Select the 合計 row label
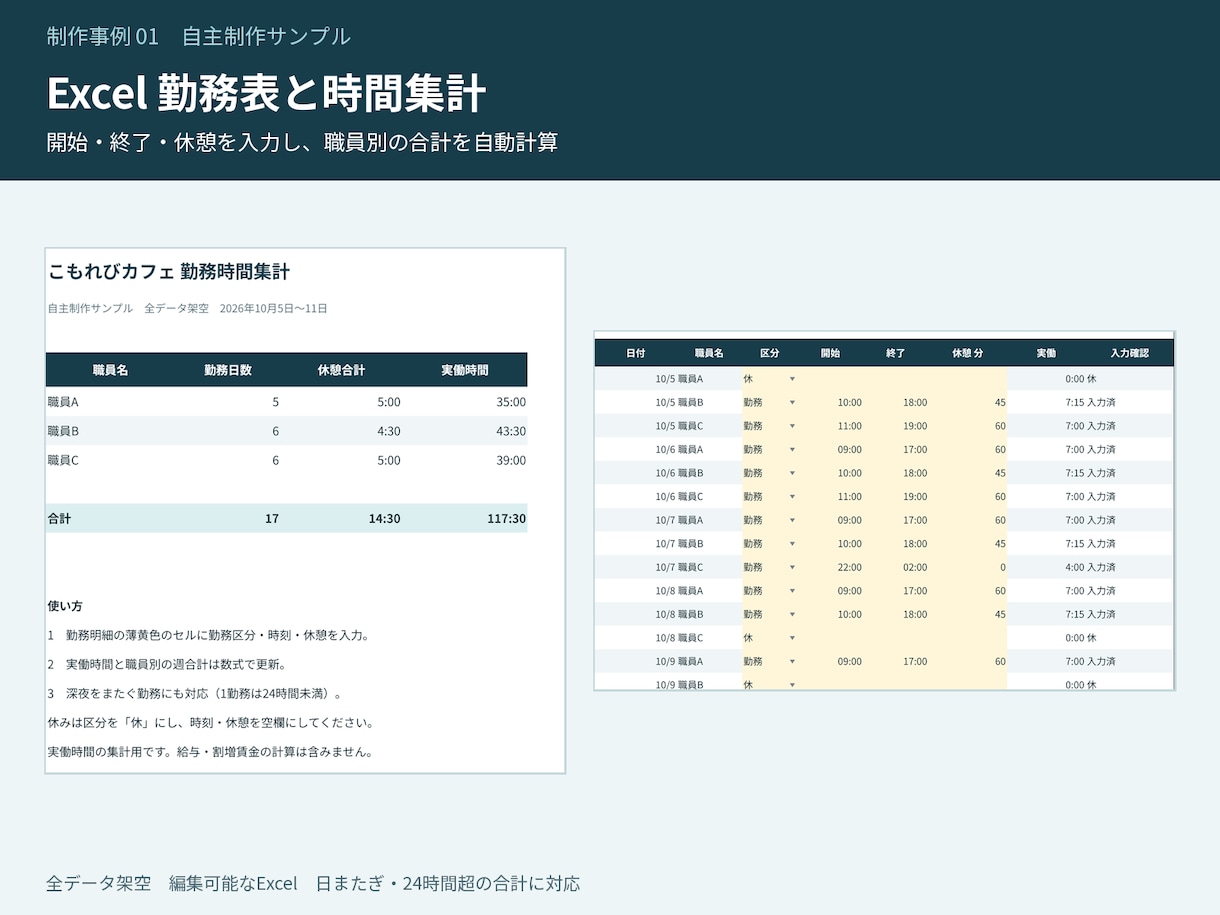The height and width of the screenshot is (915, 1220). [59, 519]
